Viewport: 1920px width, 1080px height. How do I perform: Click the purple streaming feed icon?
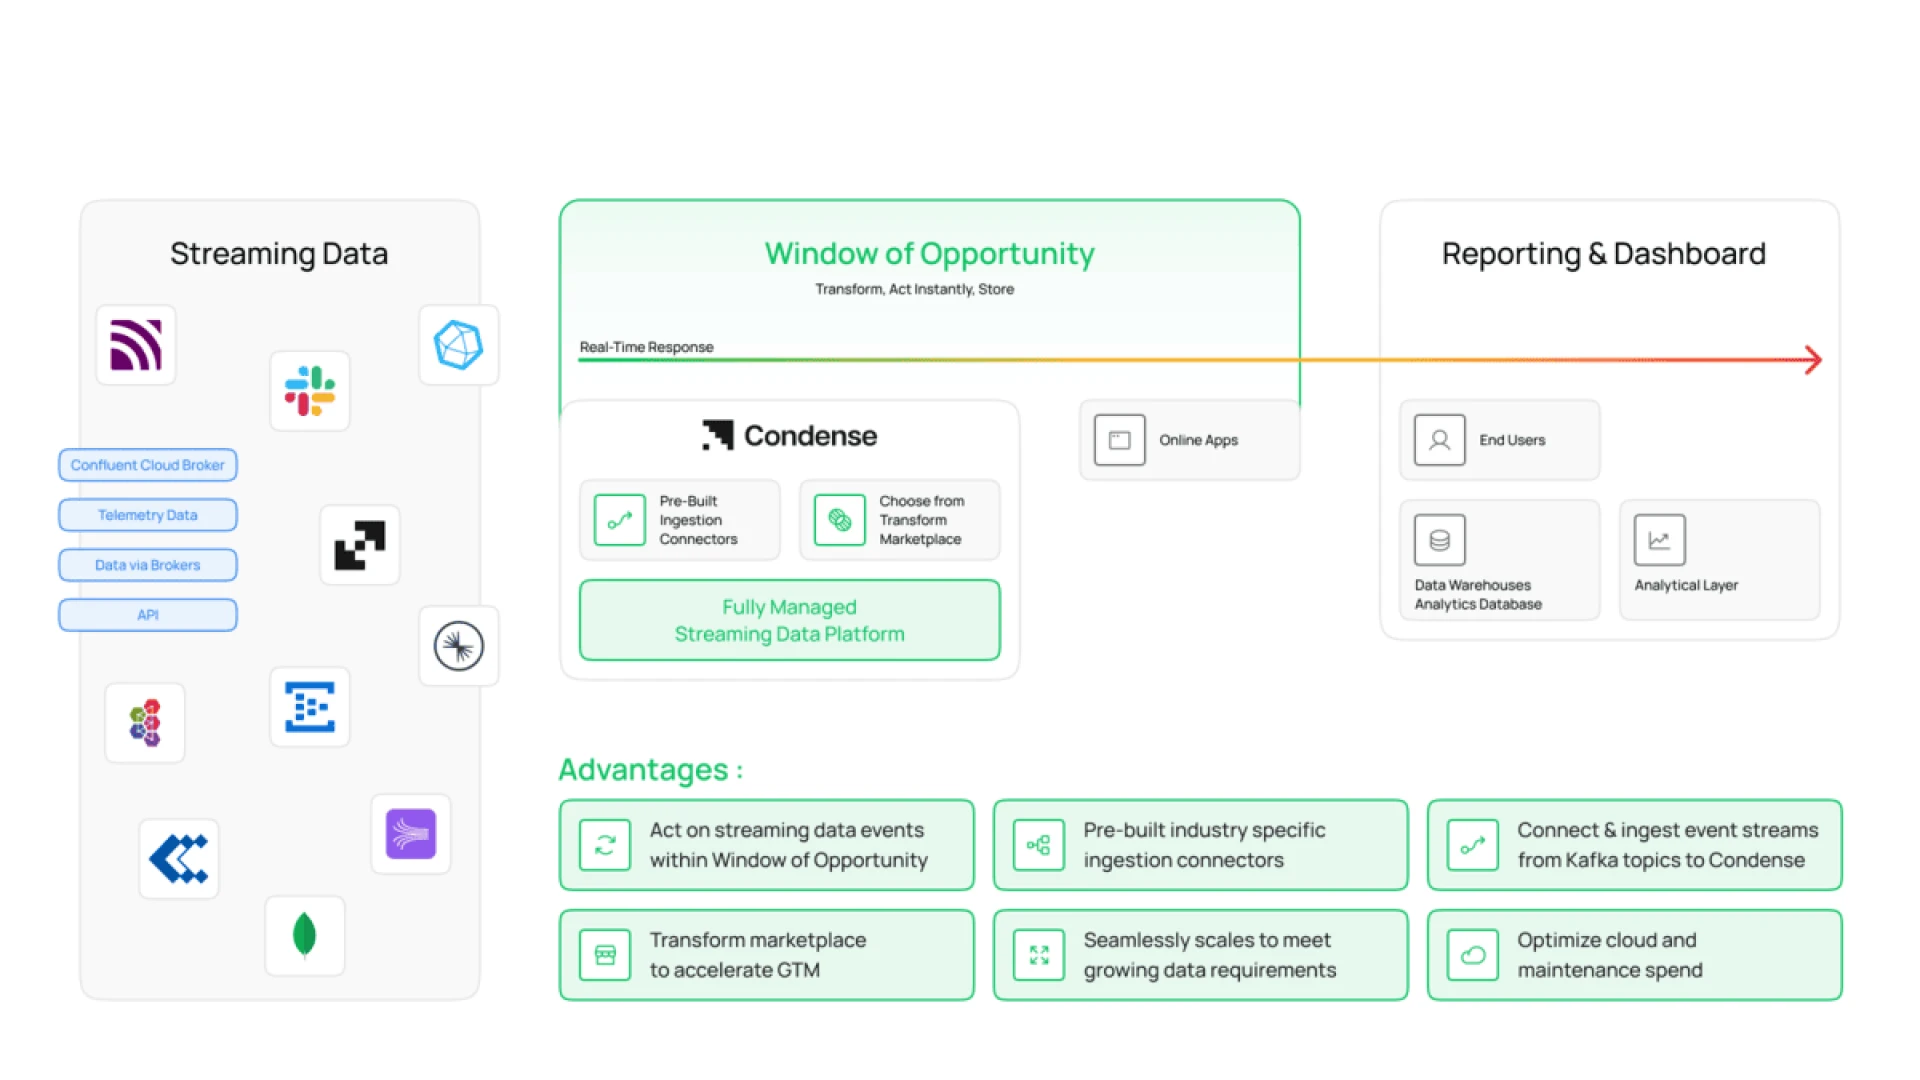135,346
